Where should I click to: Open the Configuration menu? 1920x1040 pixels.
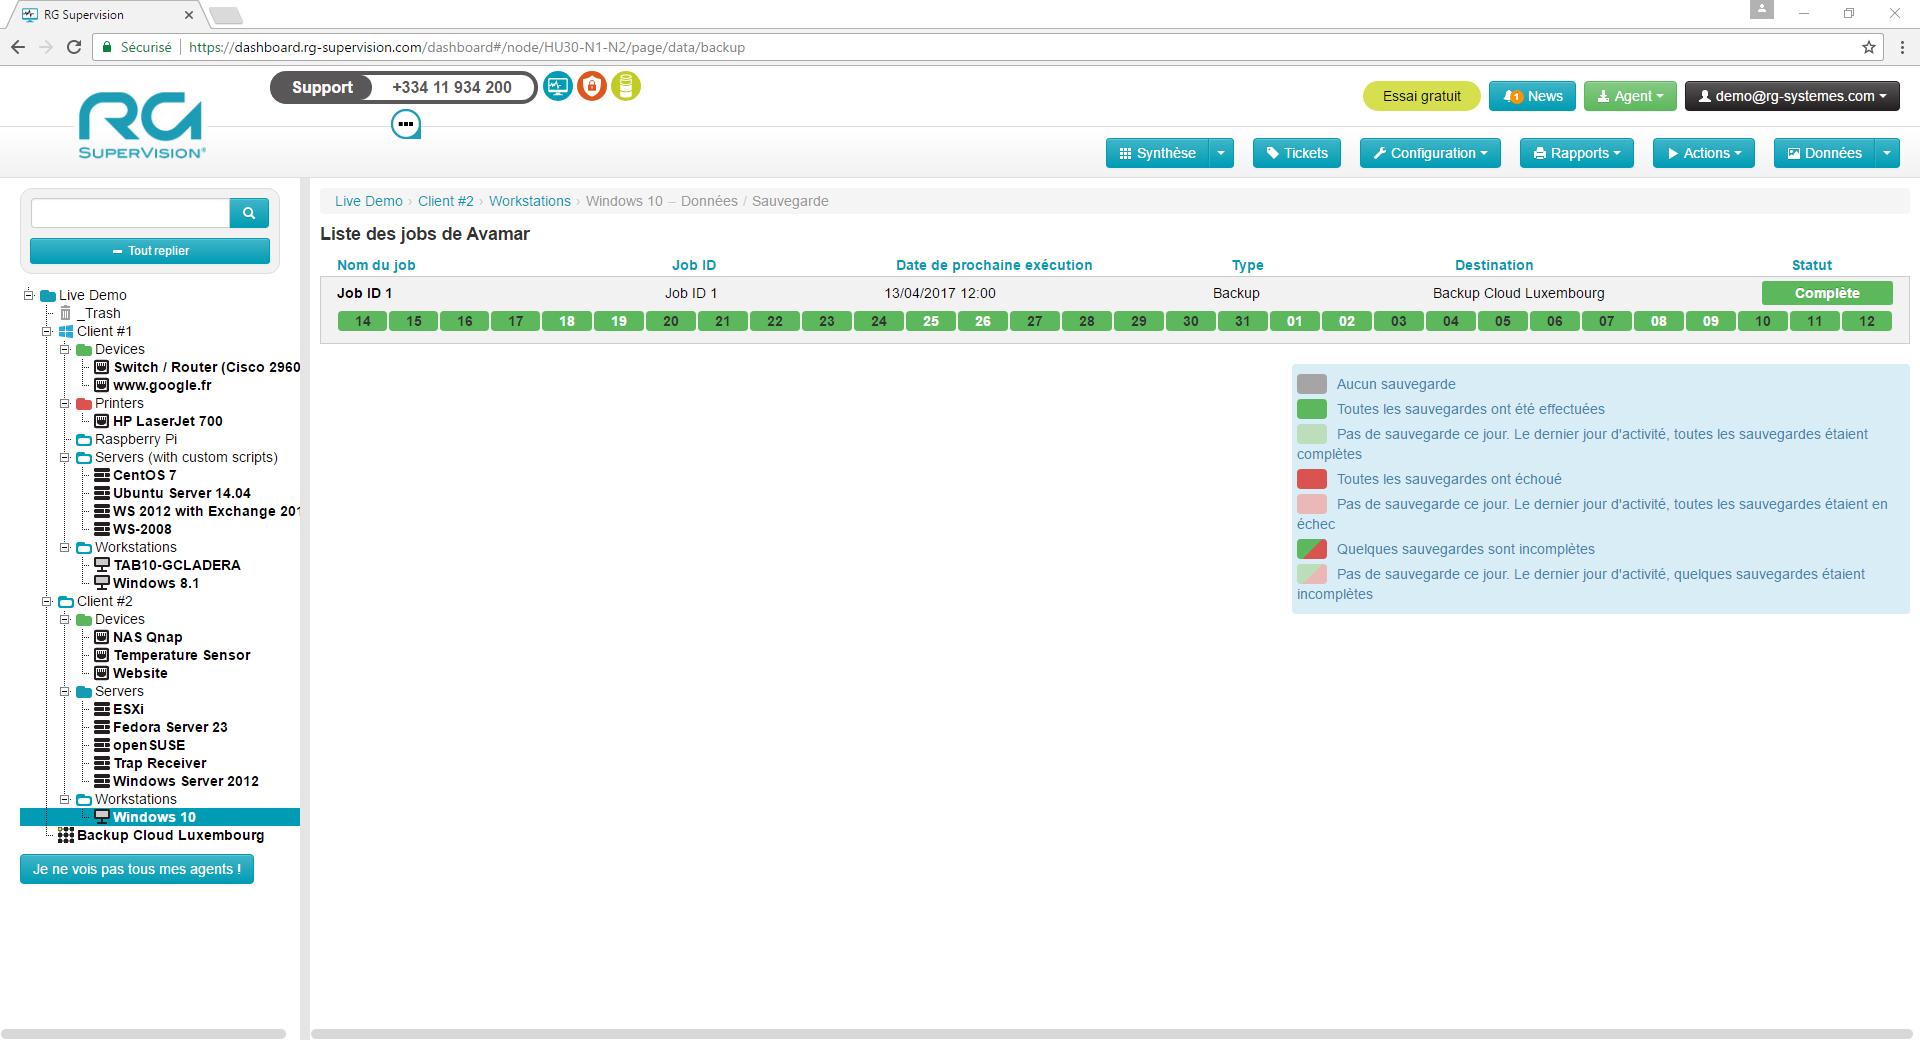pos(1430,153)
